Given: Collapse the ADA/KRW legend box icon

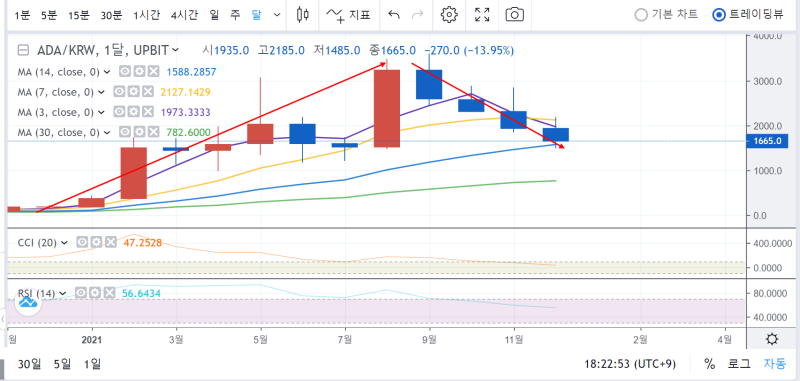Looking at the screenshot, I should (22, 50).
